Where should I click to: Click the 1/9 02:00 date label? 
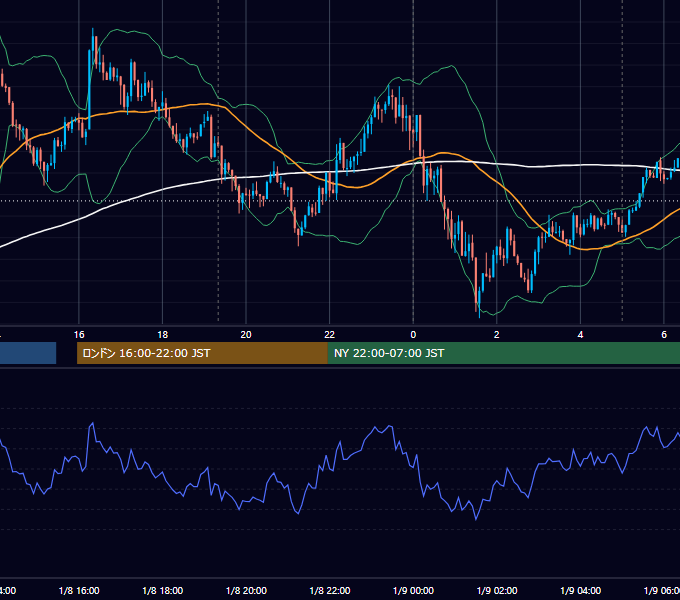point(497,590)
